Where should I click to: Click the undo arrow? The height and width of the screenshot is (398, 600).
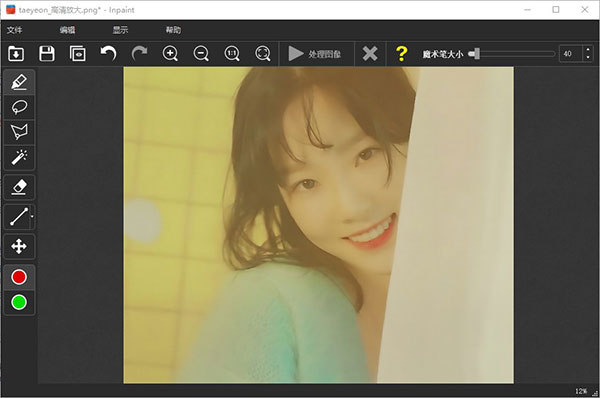(x=108, y=54)
